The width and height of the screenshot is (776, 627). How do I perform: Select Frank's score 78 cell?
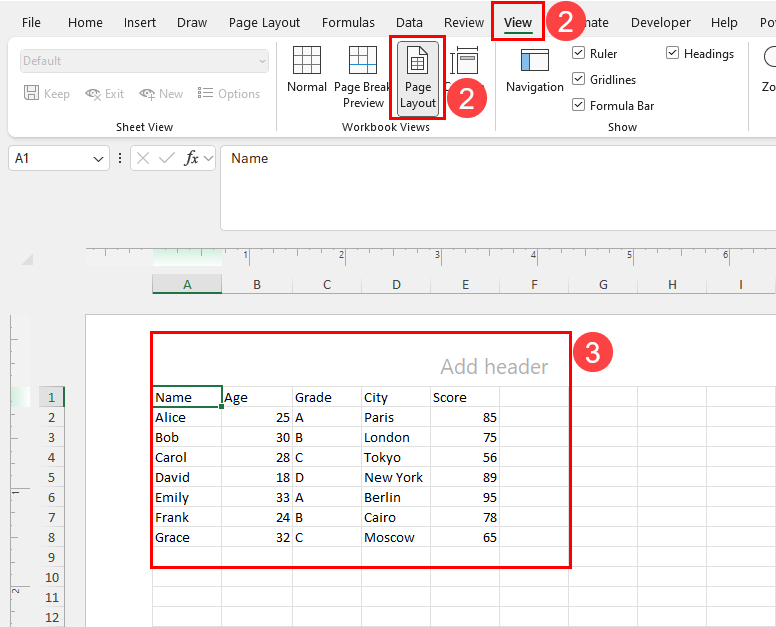(465, 518)
